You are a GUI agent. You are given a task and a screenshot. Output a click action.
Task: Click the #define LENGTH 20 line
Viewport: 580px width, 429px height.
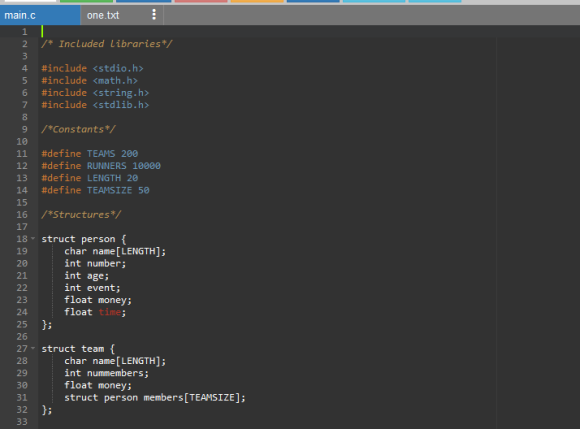coord(90,178)
